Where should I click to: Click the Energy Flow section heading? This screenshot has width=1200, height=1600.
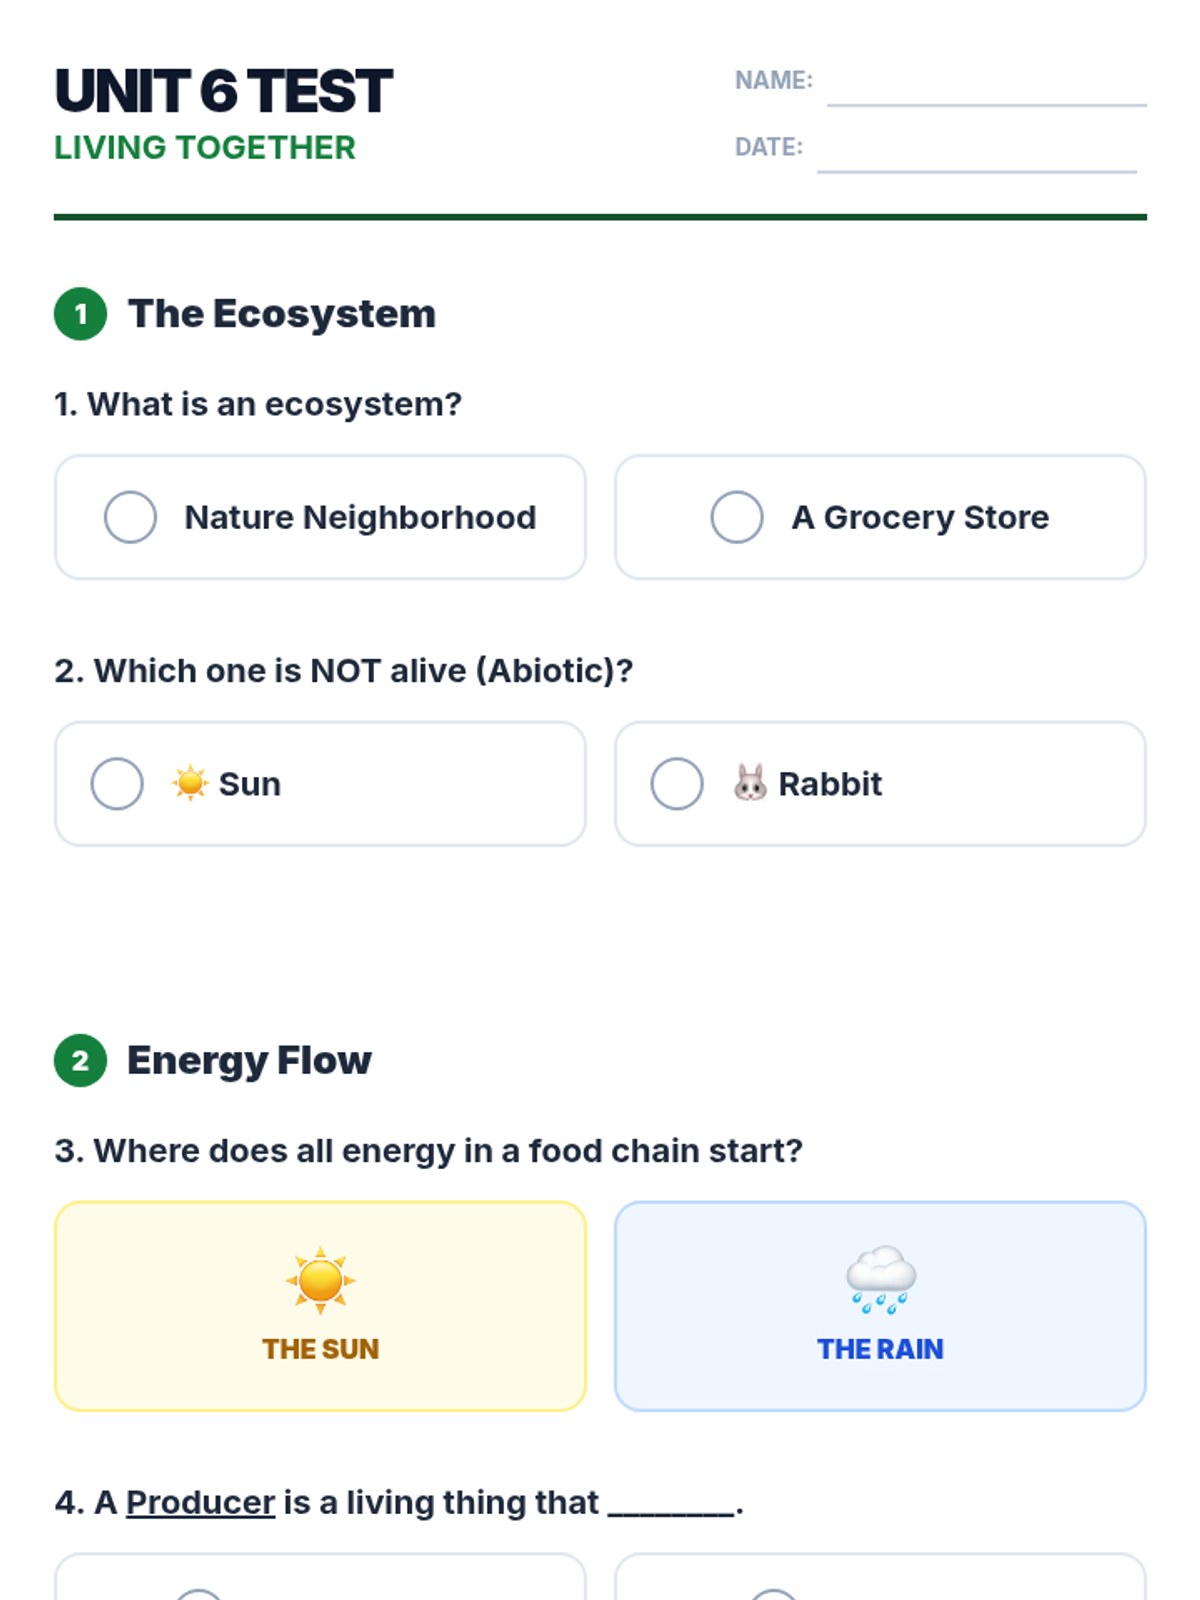tap(249, 1060)
